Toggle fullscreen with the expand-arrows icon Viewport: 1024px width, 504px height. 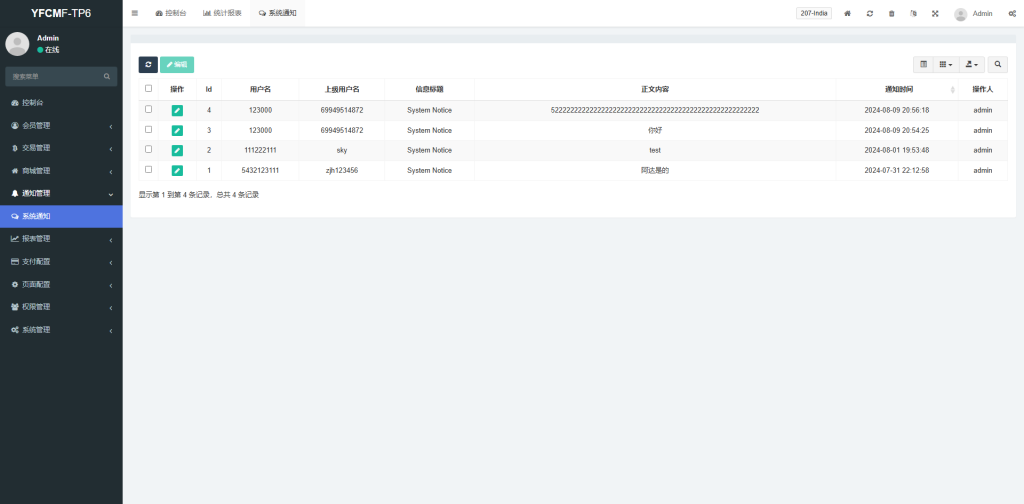[x=935, y=13]
